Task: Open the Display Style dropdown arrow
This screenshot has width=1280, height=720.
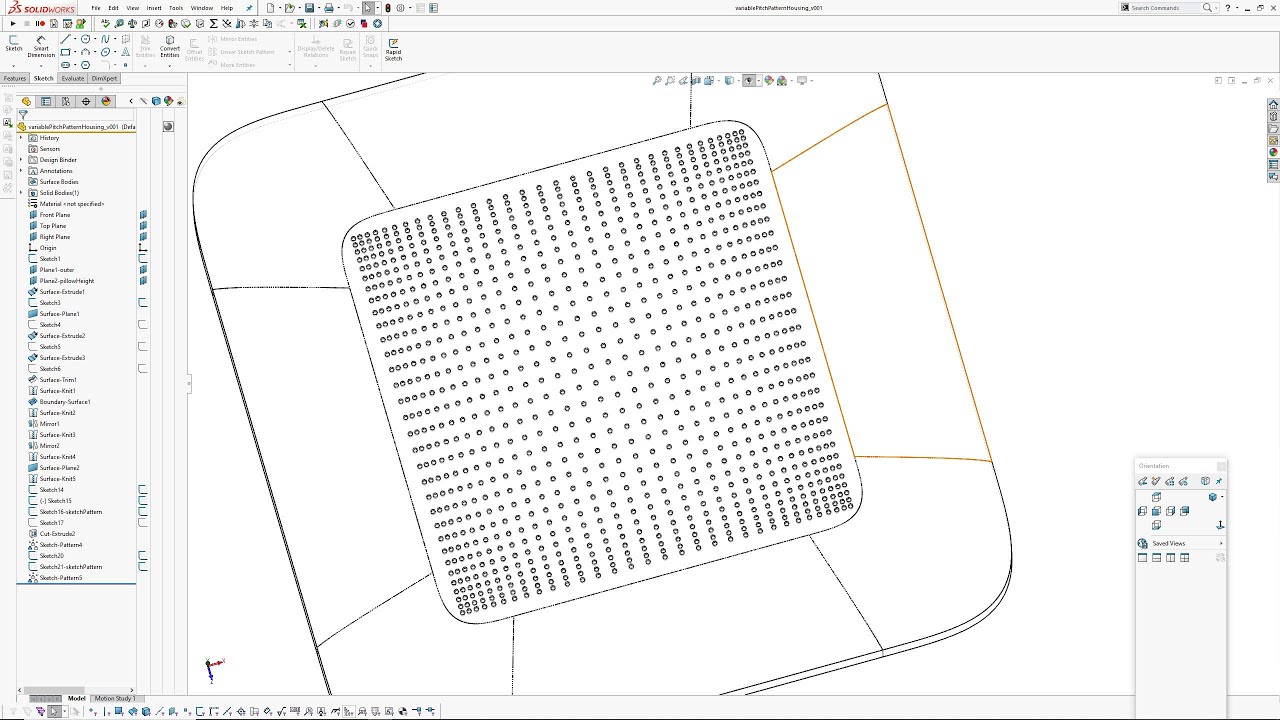Action: tap(737, 80)
